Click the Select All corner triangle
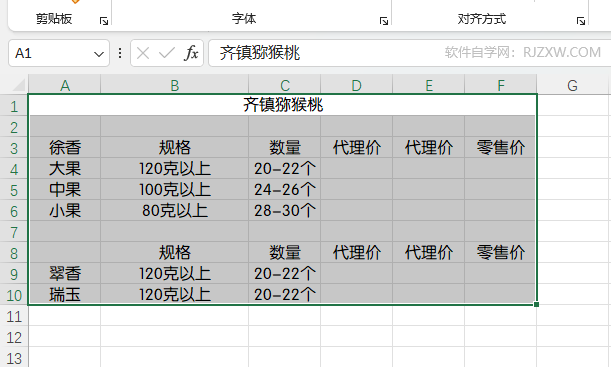This screenshot has width=611, height=367. coord(19,85)
